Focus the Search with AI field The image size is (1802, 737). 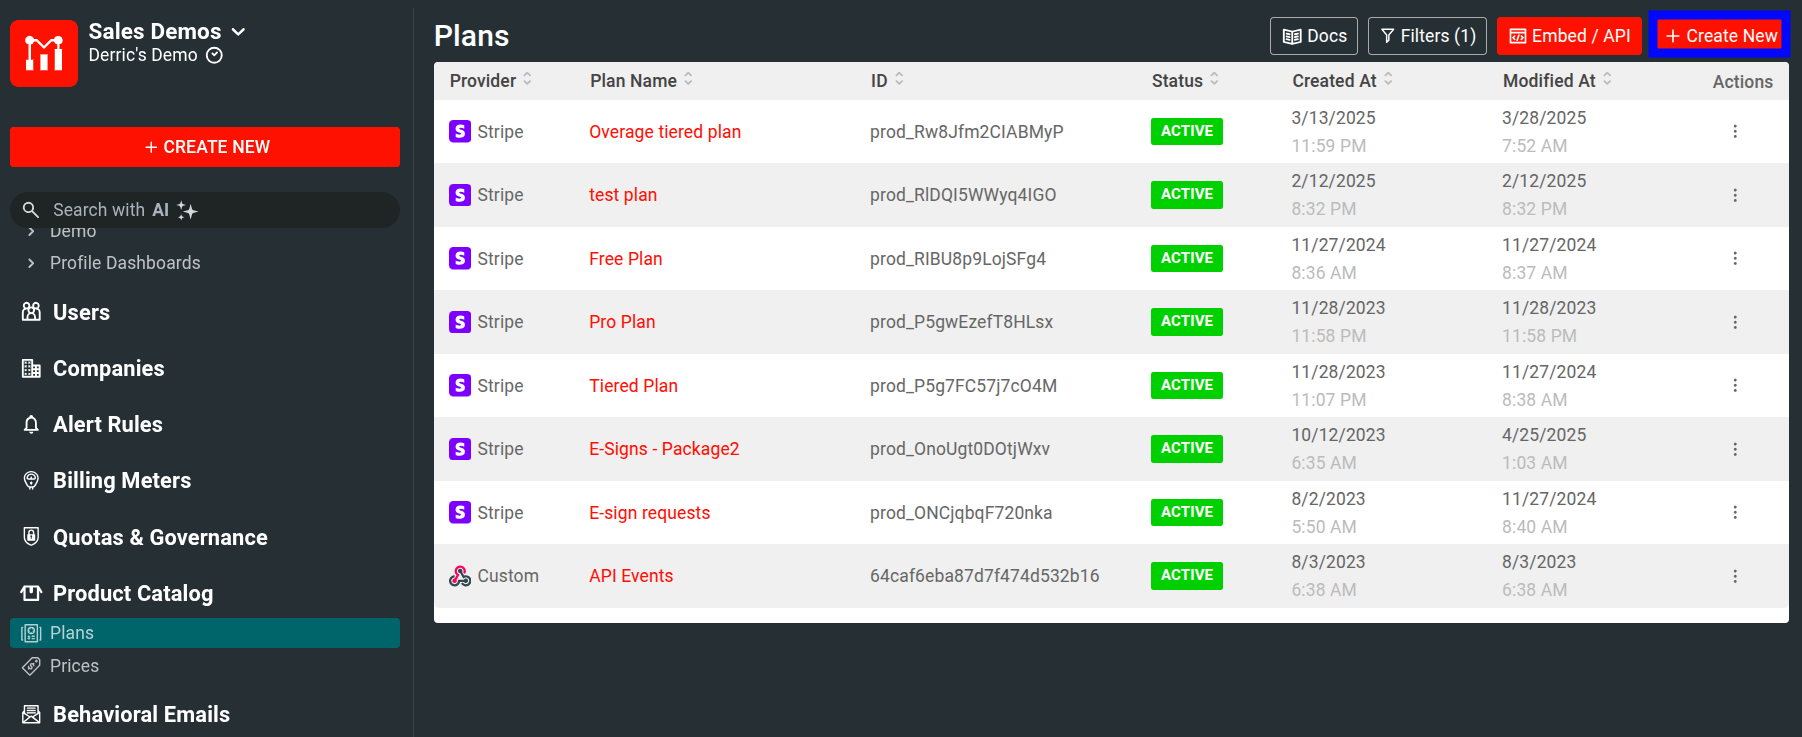(110, 210)
